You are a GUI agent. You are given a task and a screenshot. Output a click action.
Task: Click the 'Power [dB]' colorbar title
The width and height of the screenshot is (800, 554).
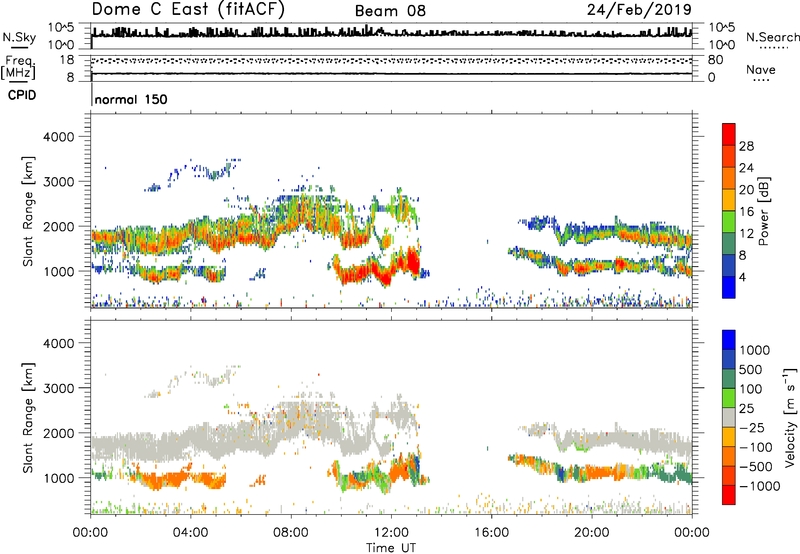(x=763, y=211)
